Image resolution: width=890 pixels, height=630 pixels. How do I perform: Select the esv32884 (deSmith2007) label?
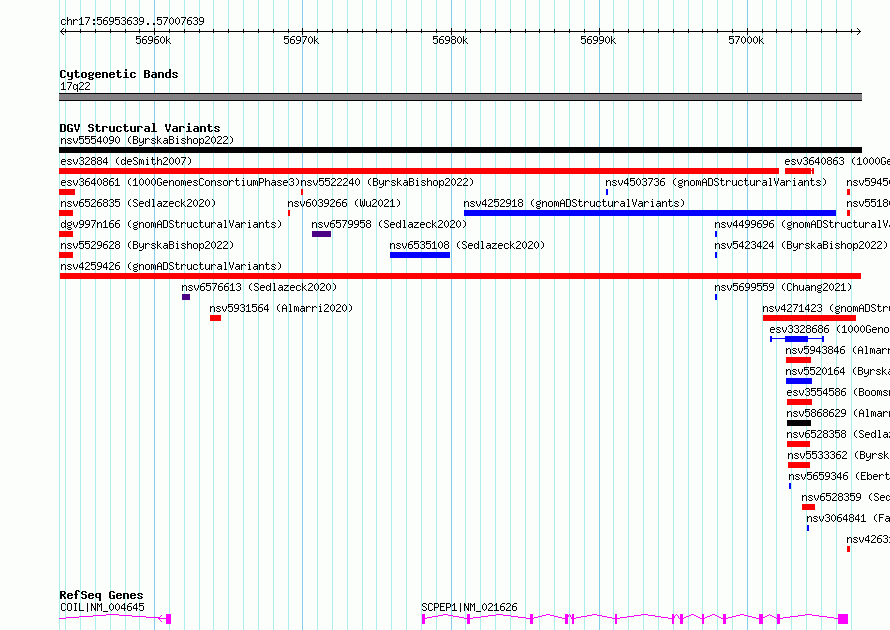tap(126, 161)
